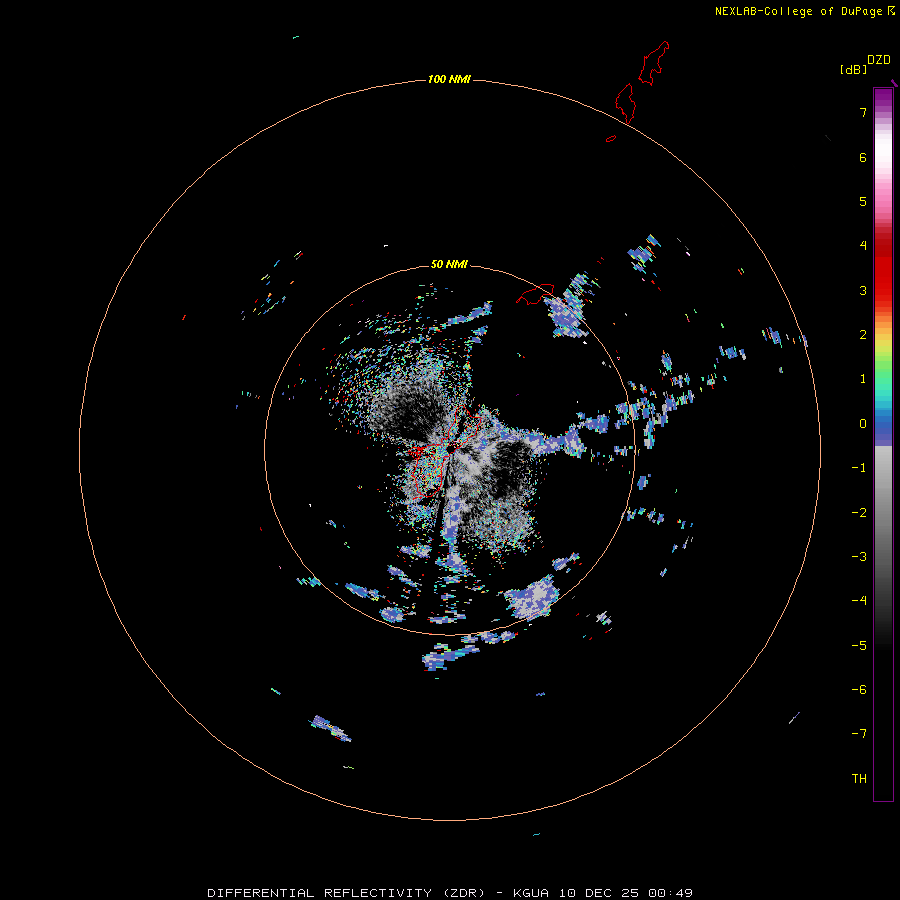Click the NEXLAB-College of DuPage credit text
The image size is (900, 900).
tap(798, 11)
